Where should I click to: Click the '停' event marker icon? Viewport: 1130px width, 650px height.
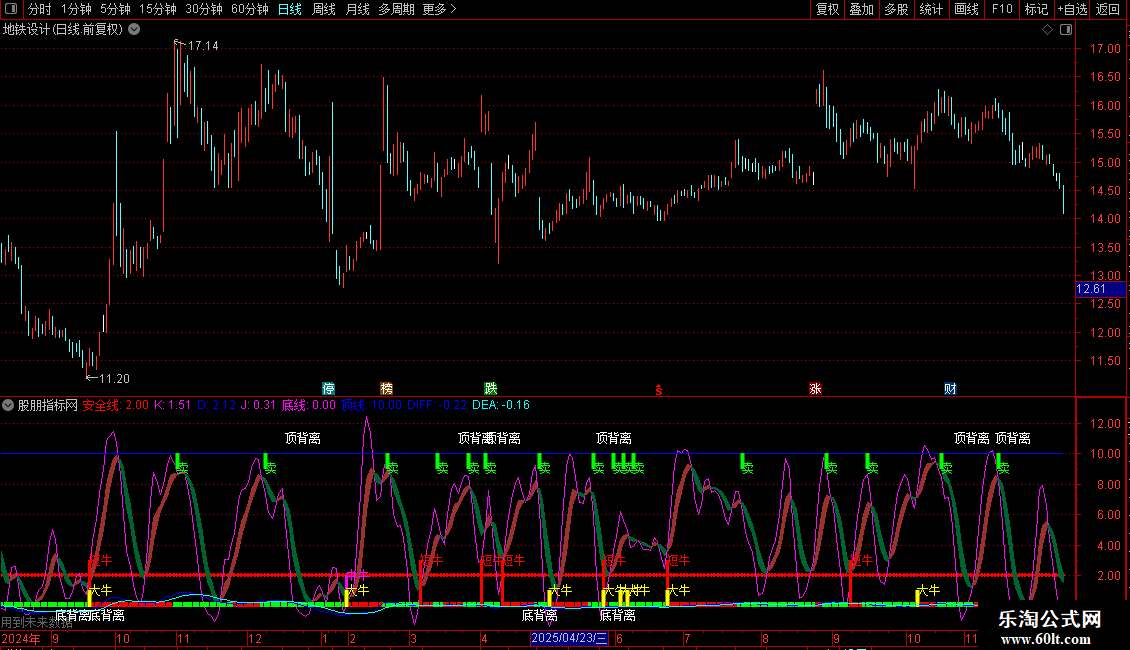click(x=328, y=388)
